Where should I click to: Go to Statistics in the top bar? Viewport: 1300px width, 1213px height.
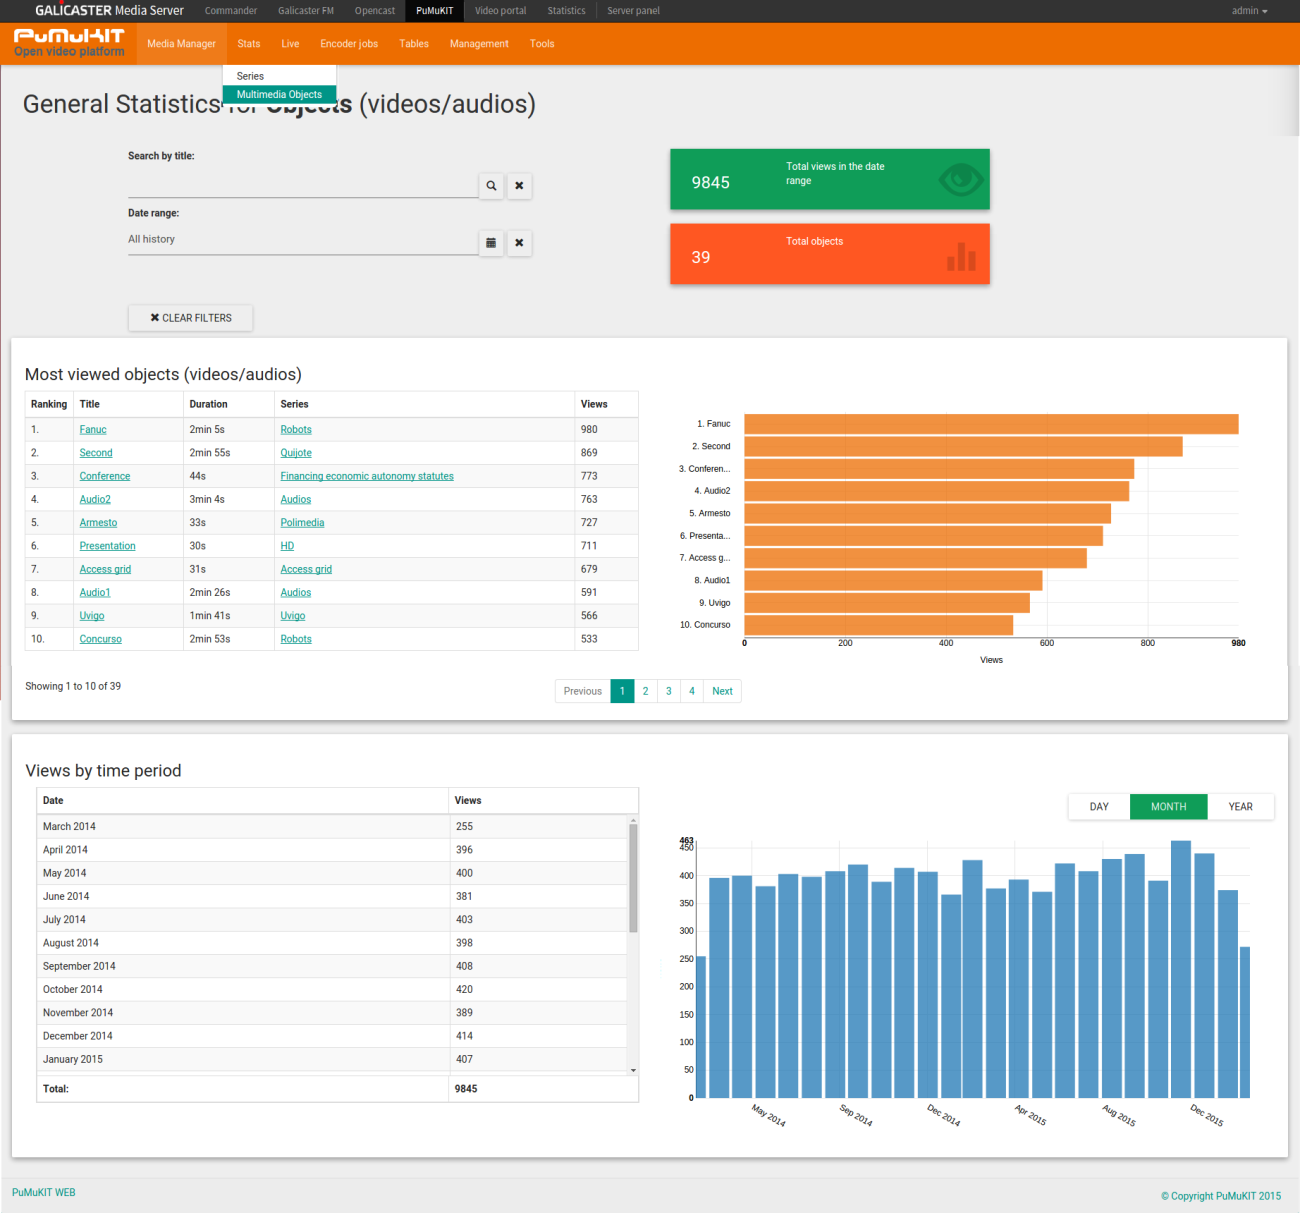pos(566,11)
